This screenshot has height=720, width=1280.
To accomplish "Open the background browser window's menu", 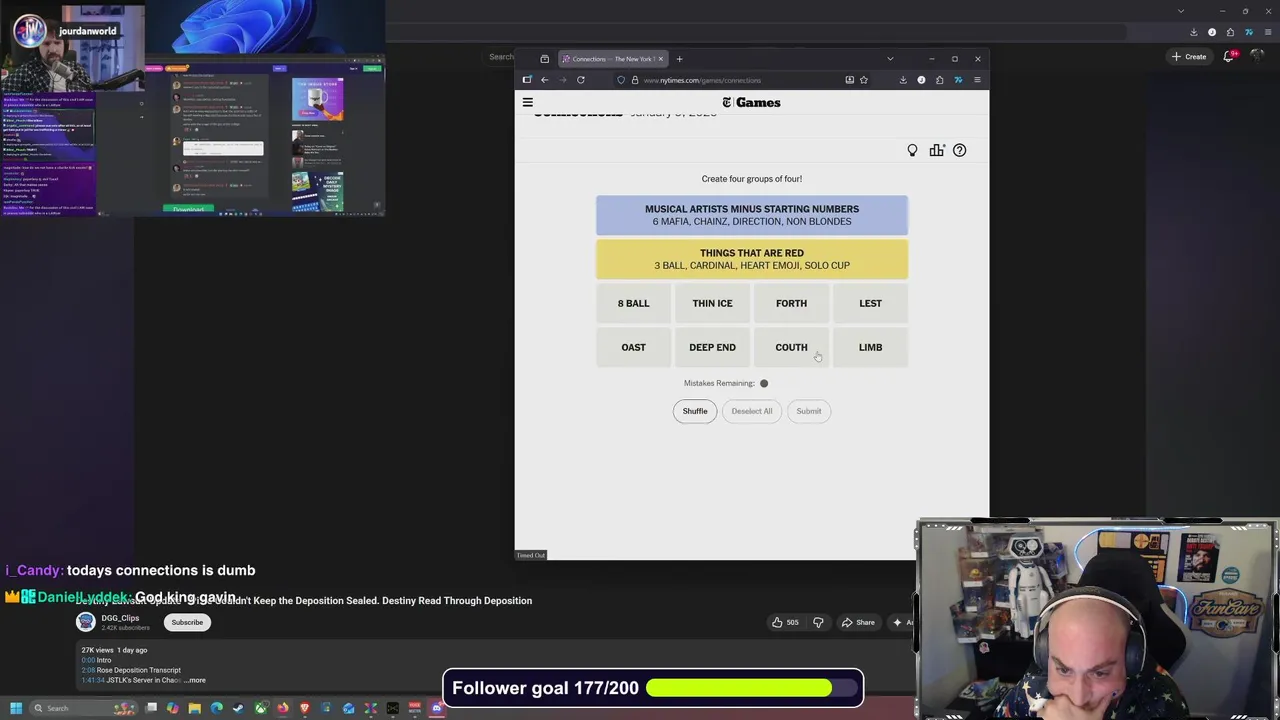I will pyautogui.click(x=1267, y=32).
